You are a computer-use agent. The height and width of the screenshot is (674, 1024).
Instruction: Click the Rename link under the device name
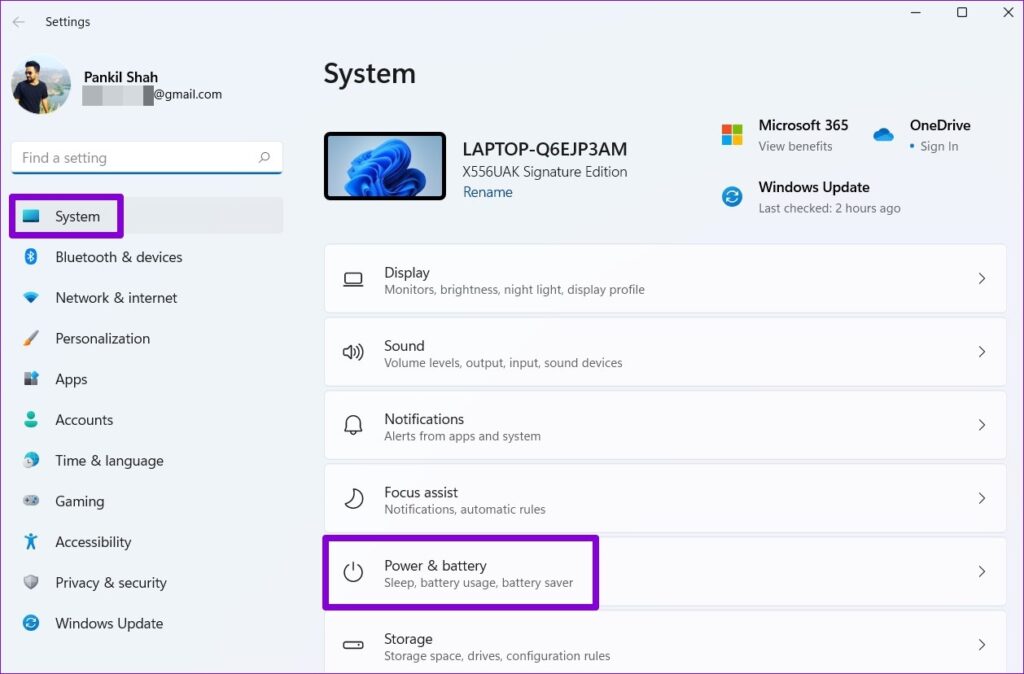pyautogui.click(x=487, y=191)
